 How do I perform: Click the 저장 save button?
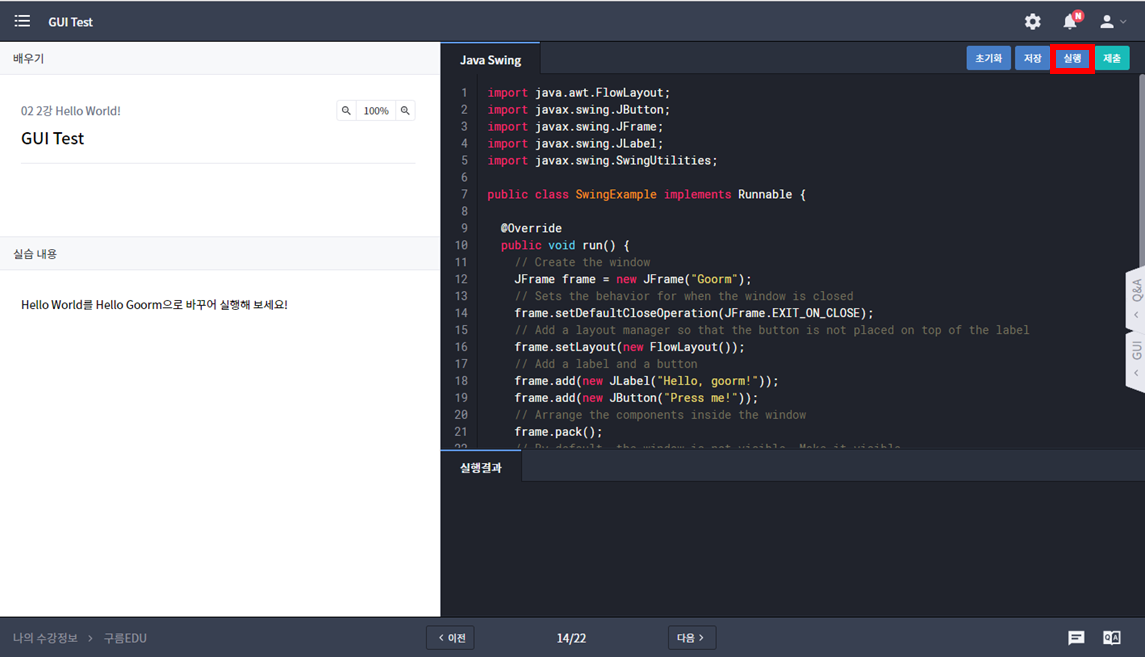[x=1032, y=58]
